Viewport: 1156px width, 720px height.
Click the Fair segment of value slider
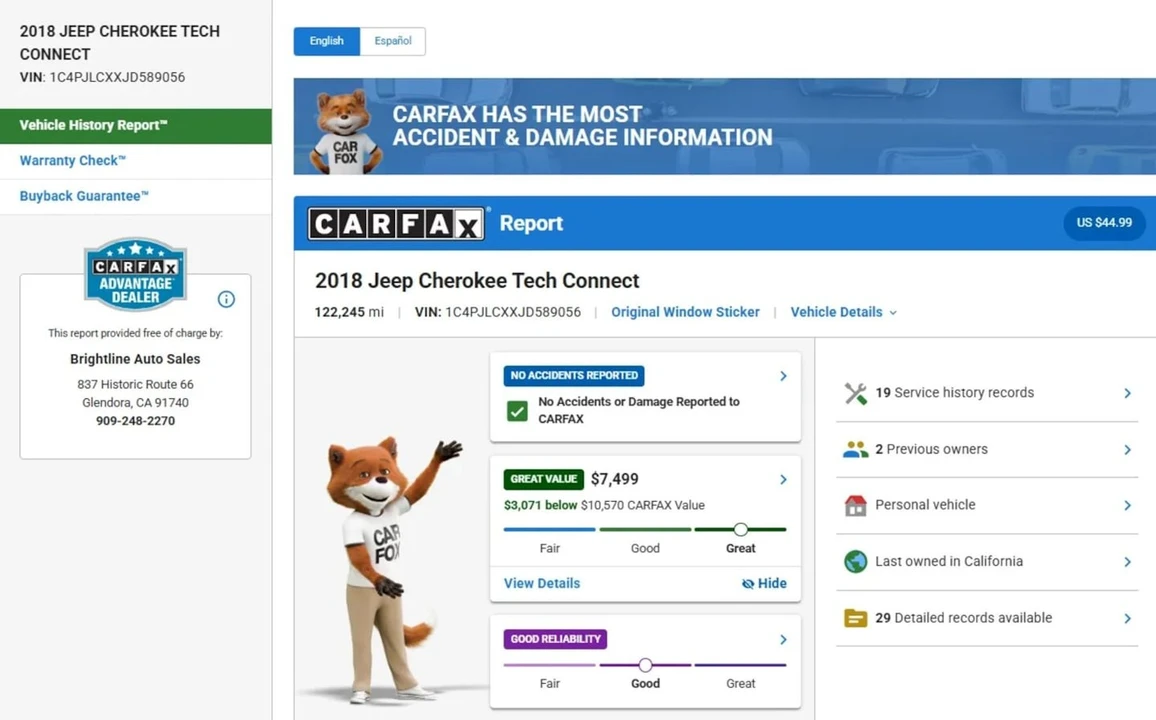click(x=549, y=529)
